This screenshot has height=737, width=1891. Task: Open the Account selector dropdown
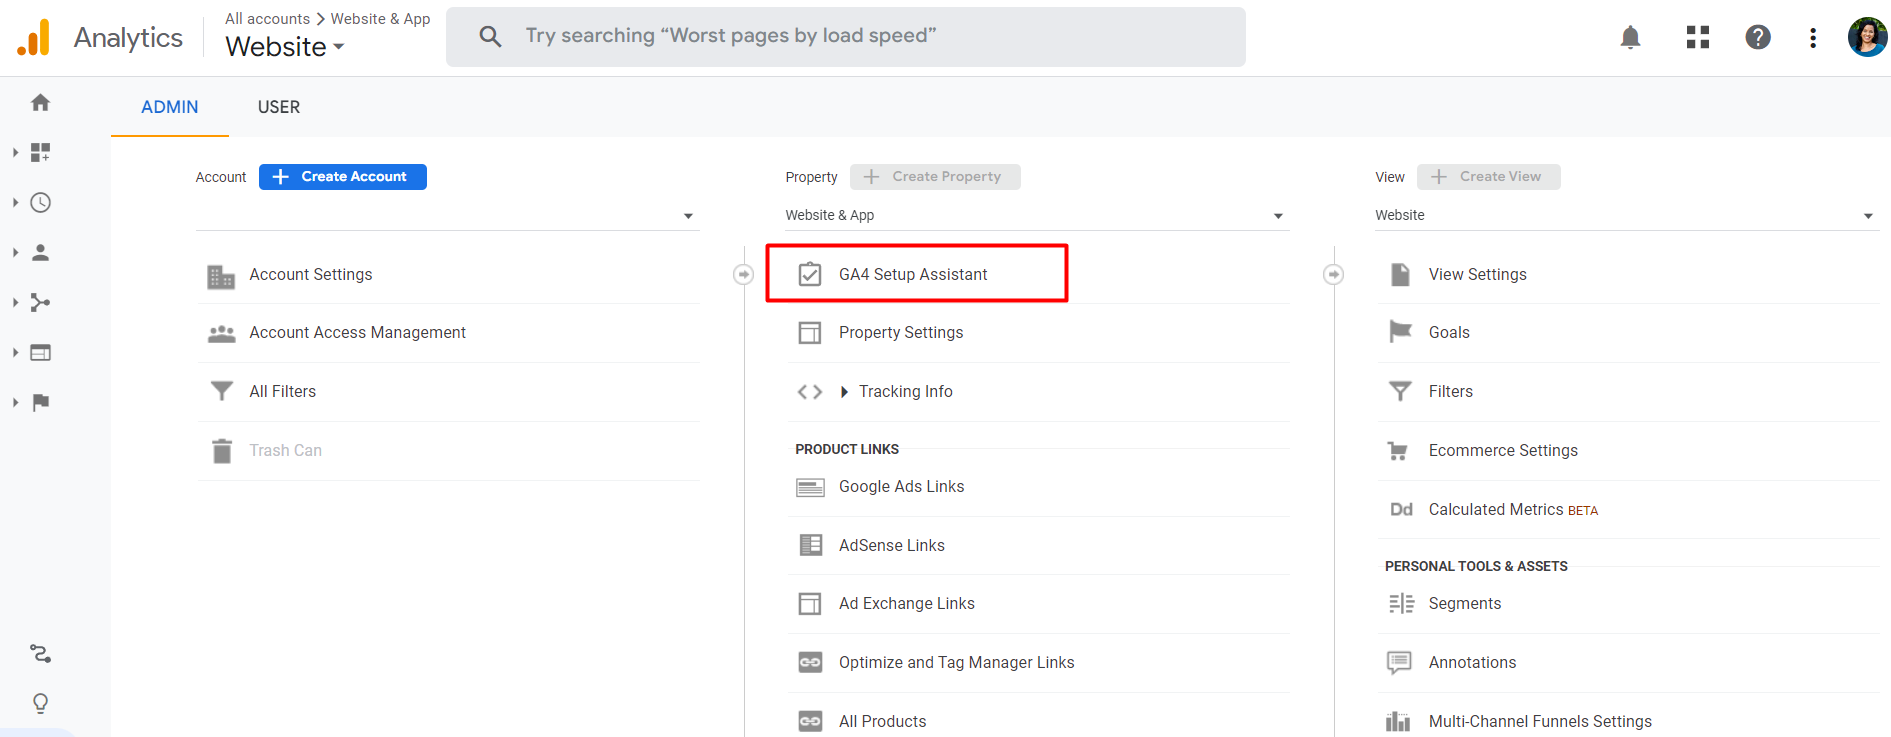(x=446, y=216)
